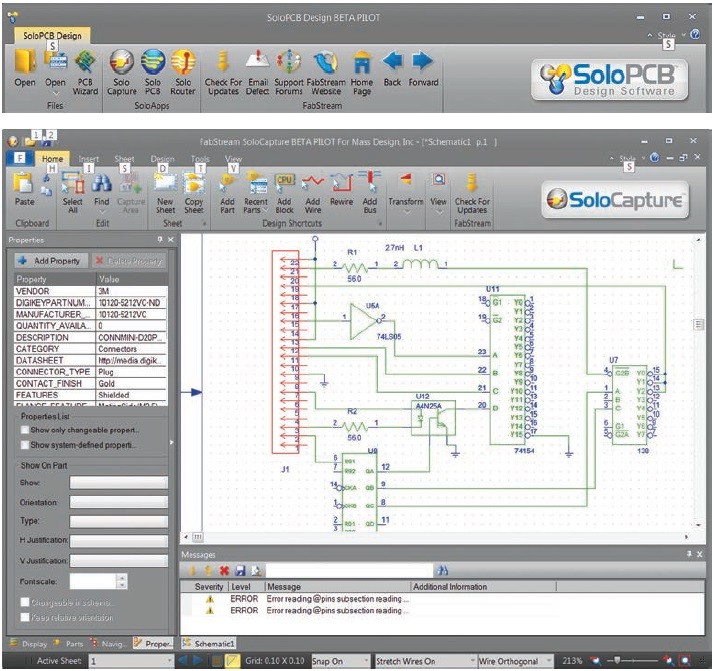Visit the FabStream Website
The image size is (714, 671).
click(x=326, y=73)
